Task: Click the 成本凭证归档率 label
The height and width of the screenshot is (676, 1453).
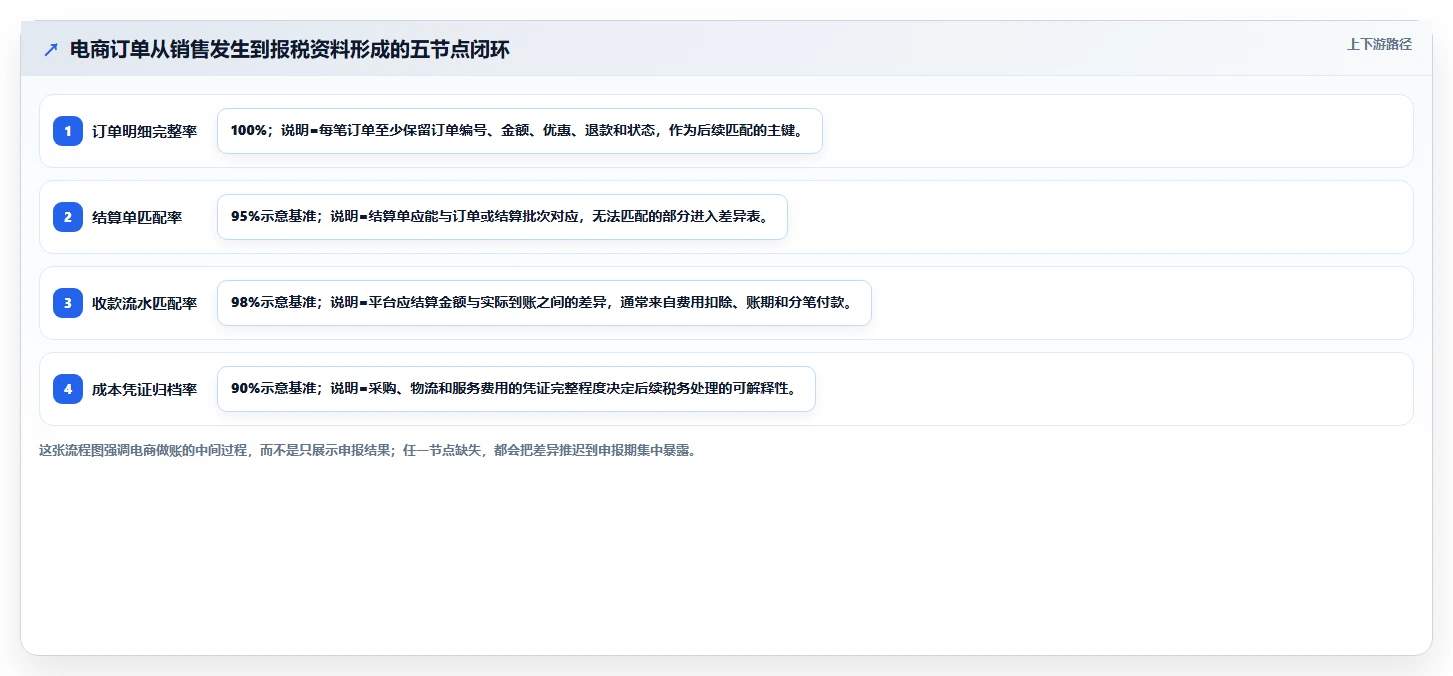Action: pyautogui.click(x=144, y=389)
